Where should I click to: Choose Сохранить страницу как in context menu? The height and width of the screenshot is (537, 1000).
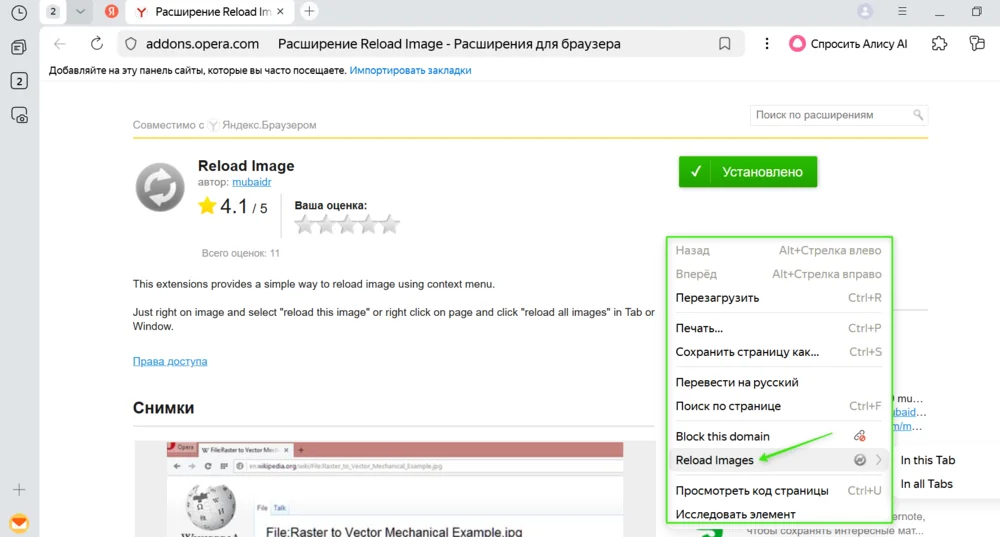click(x=778, y=352)
